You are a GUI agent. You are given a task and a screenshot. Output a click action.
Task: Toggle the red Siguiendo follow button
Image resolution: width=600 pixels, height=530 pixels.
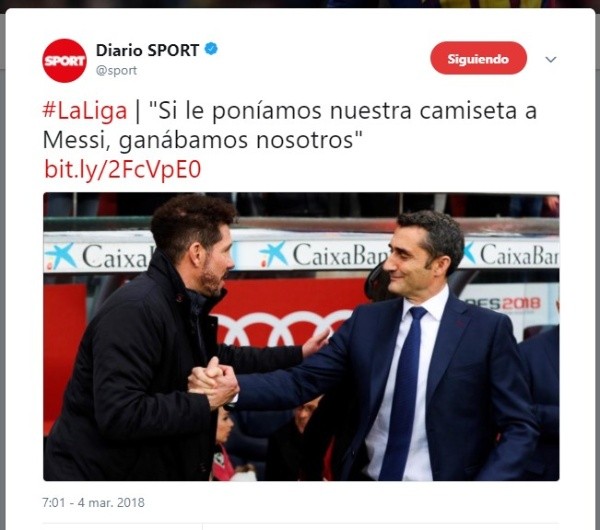click(x=478, y=58)
